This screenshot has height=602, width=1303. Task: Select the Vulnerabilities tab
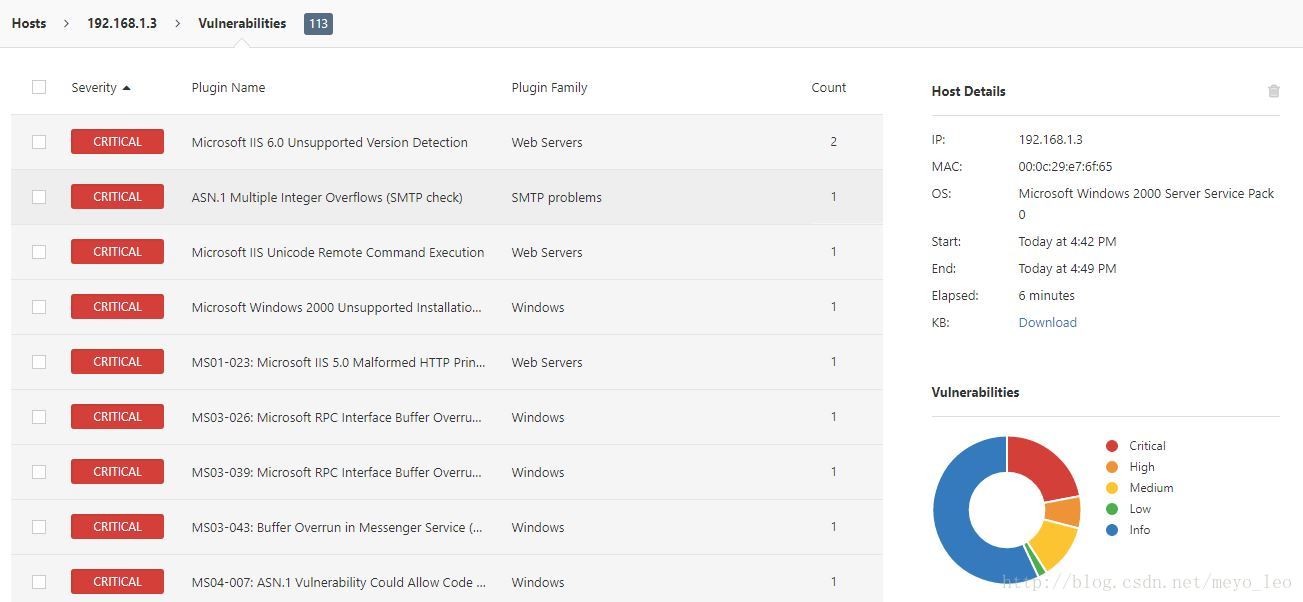point(242,23)
